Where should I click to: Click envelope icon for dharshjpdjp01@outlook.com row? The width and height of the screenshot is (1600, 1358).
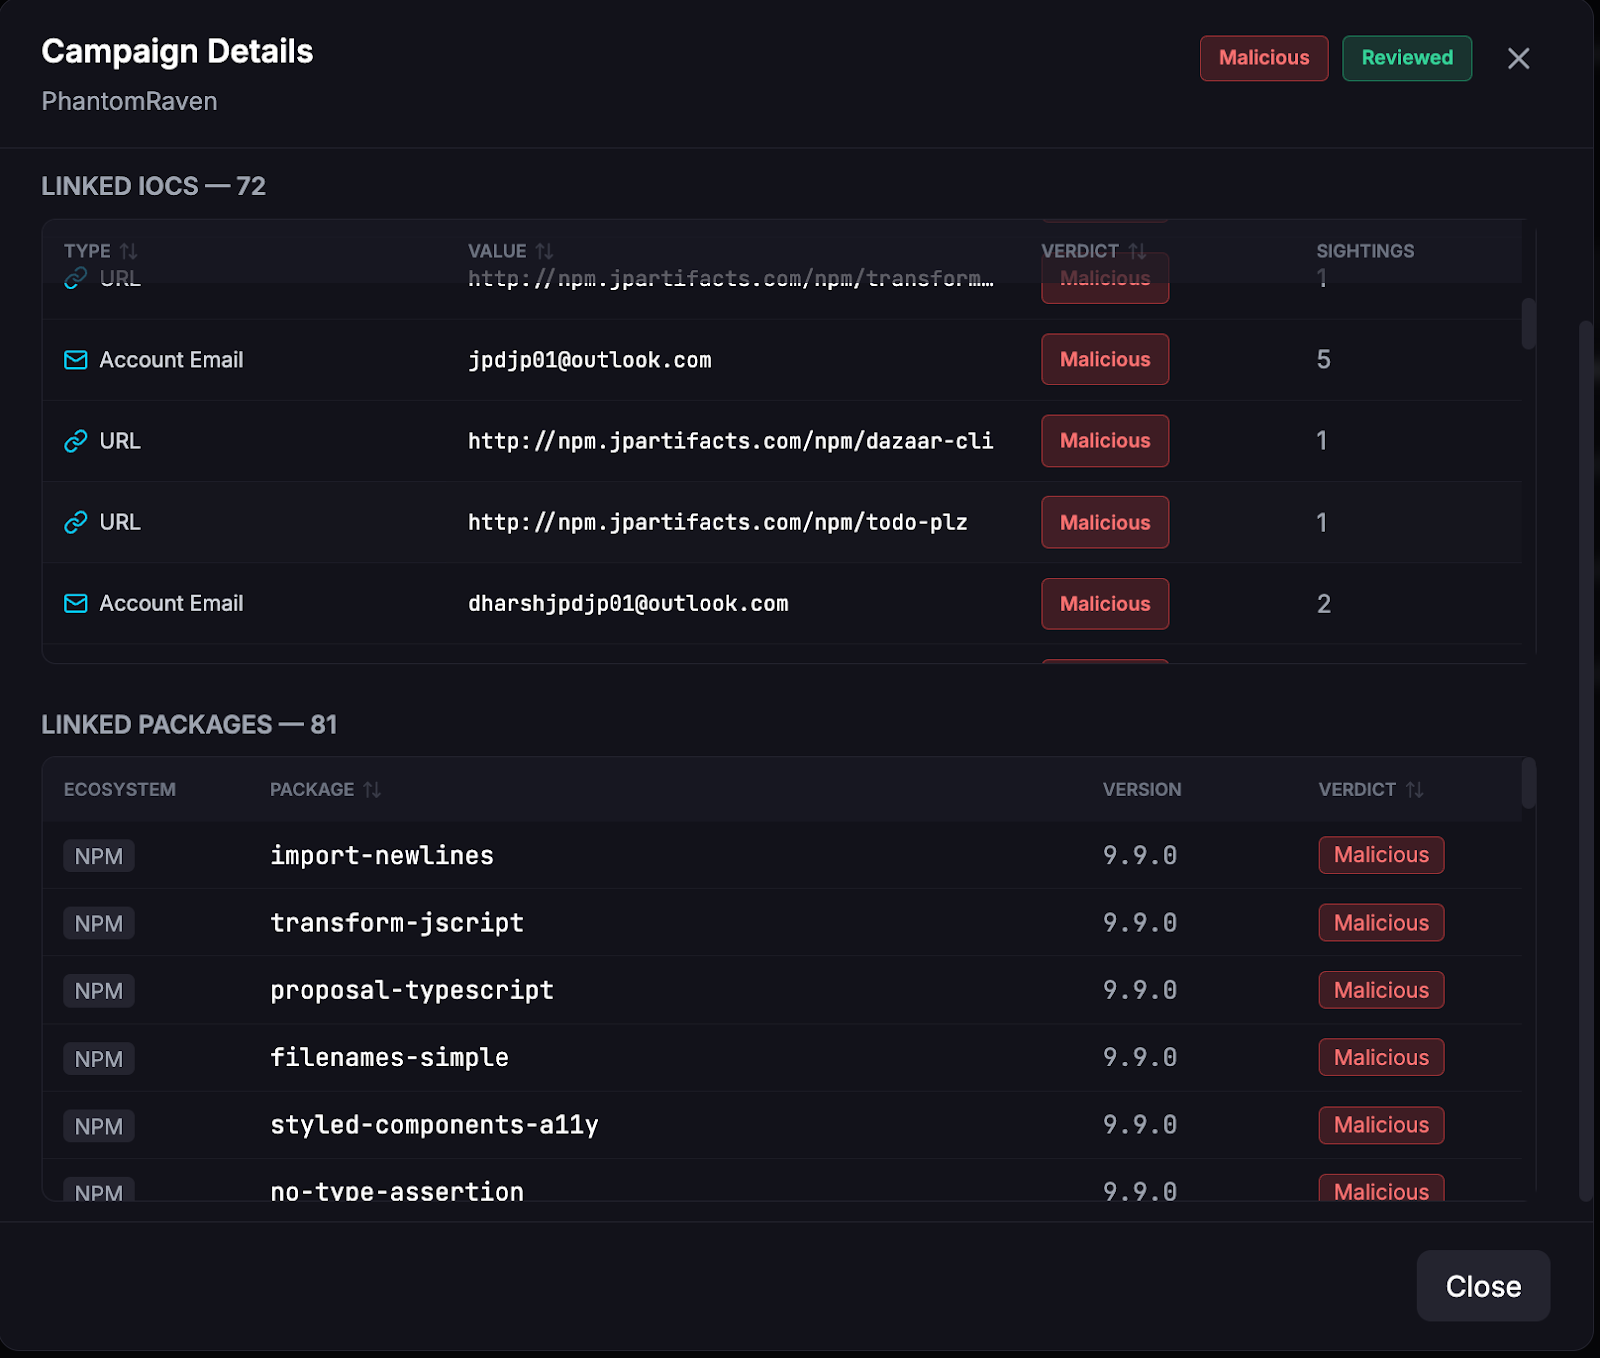[76, 603]
